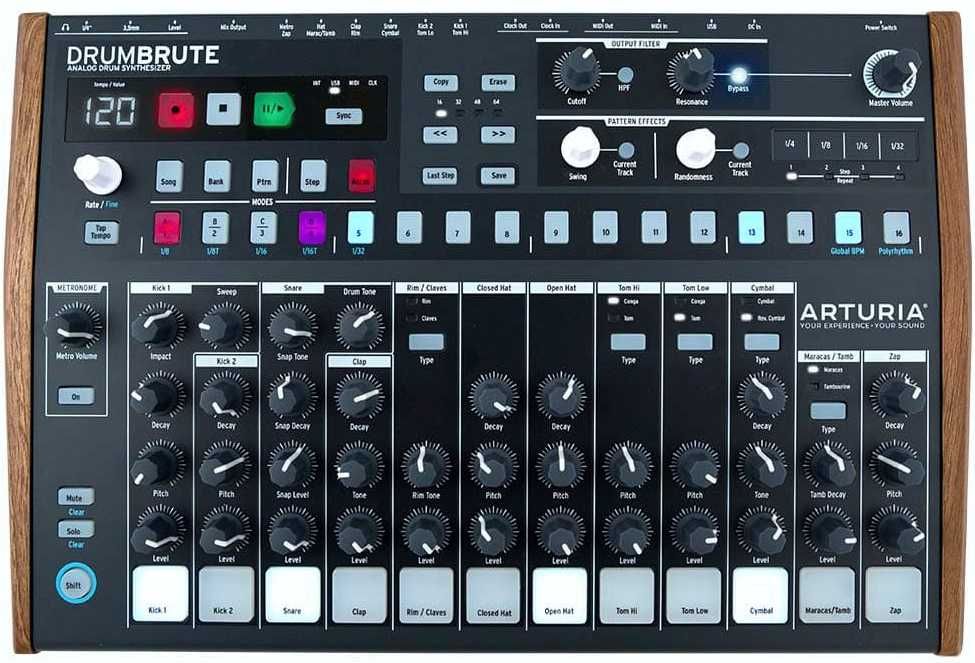Toggle lit step button 5
This screenshot has width=975, height=663.
tap(361, 228)
